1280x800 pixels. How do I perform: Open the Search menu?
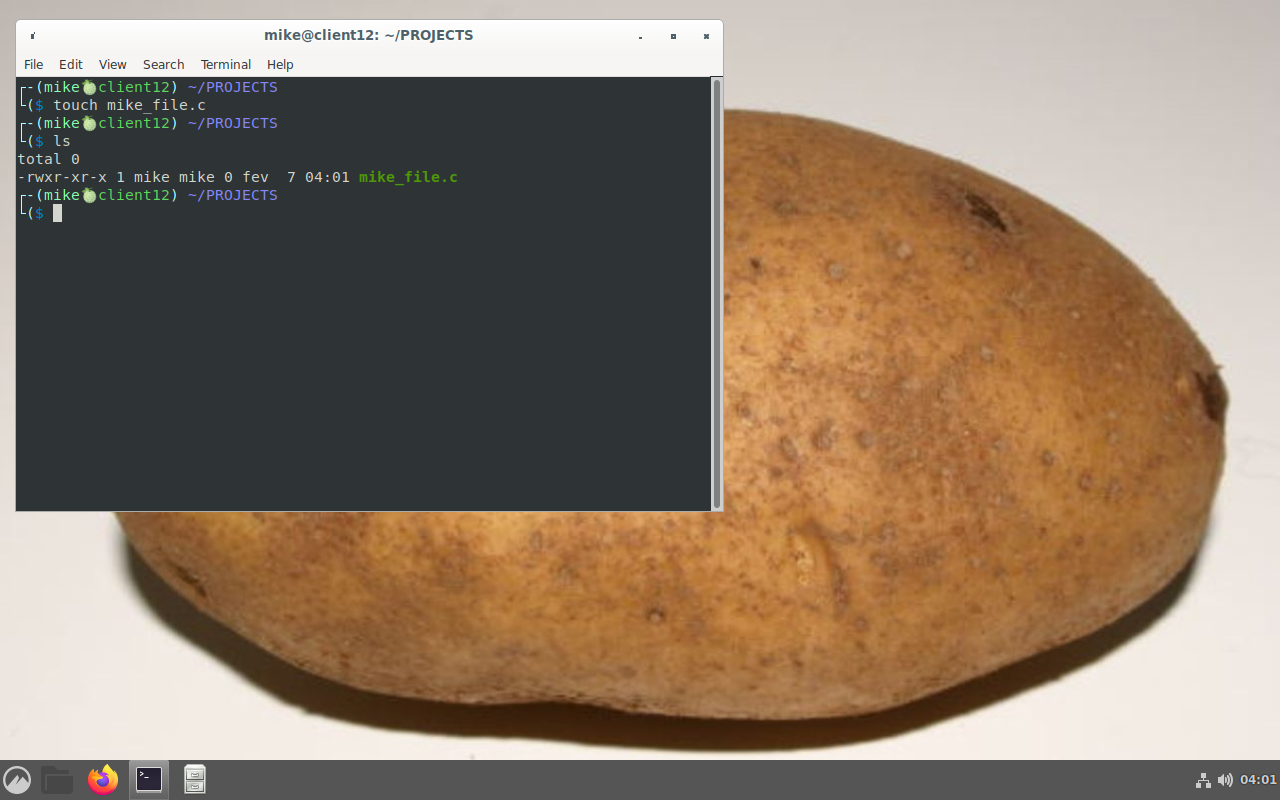163,64
